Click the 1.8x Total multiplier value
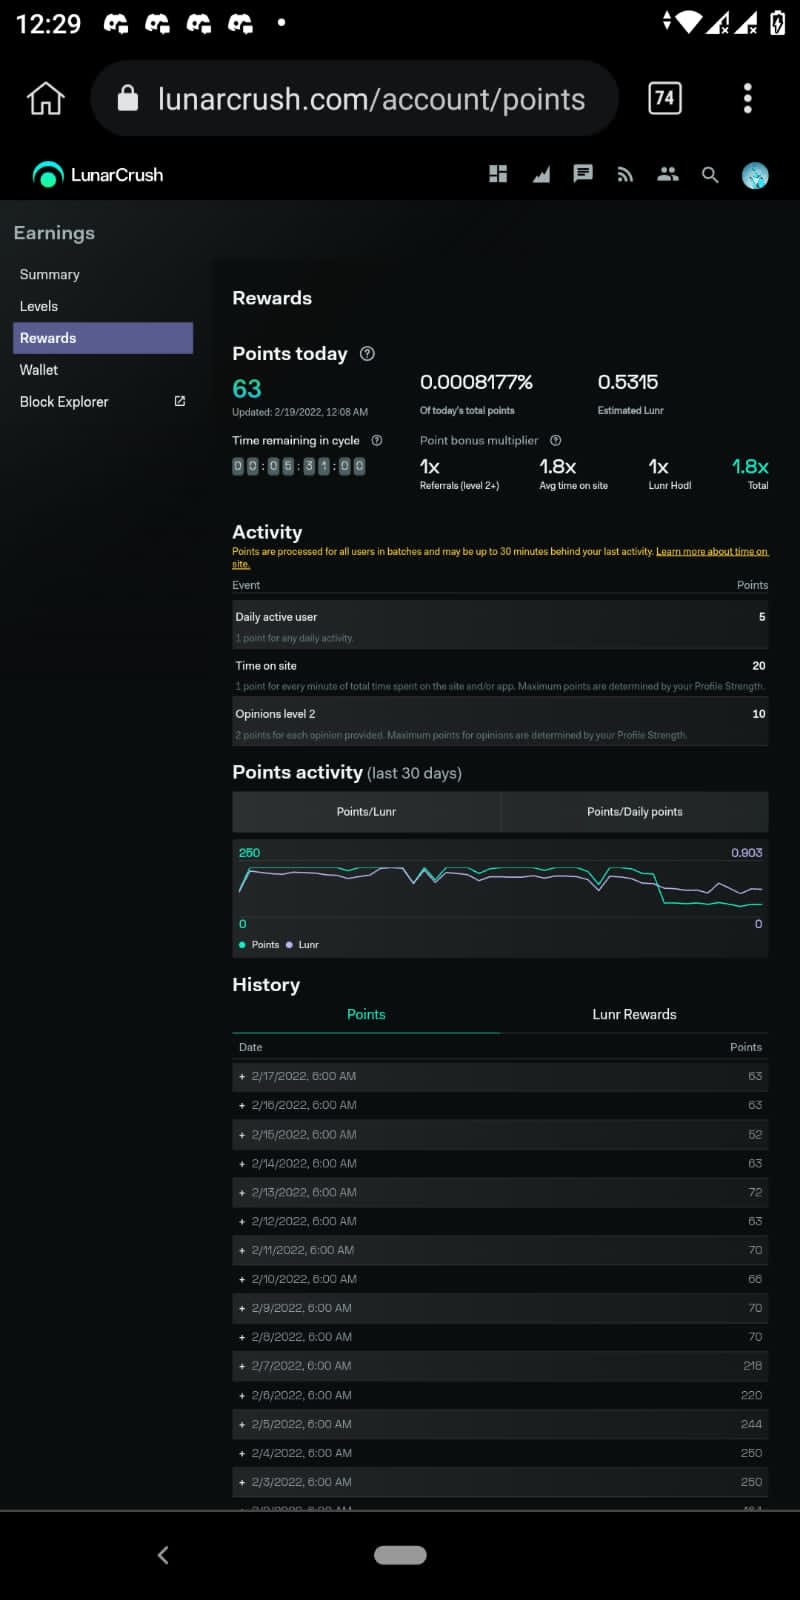This screenshot has height=1600, width=800. (x=750, y=466)
